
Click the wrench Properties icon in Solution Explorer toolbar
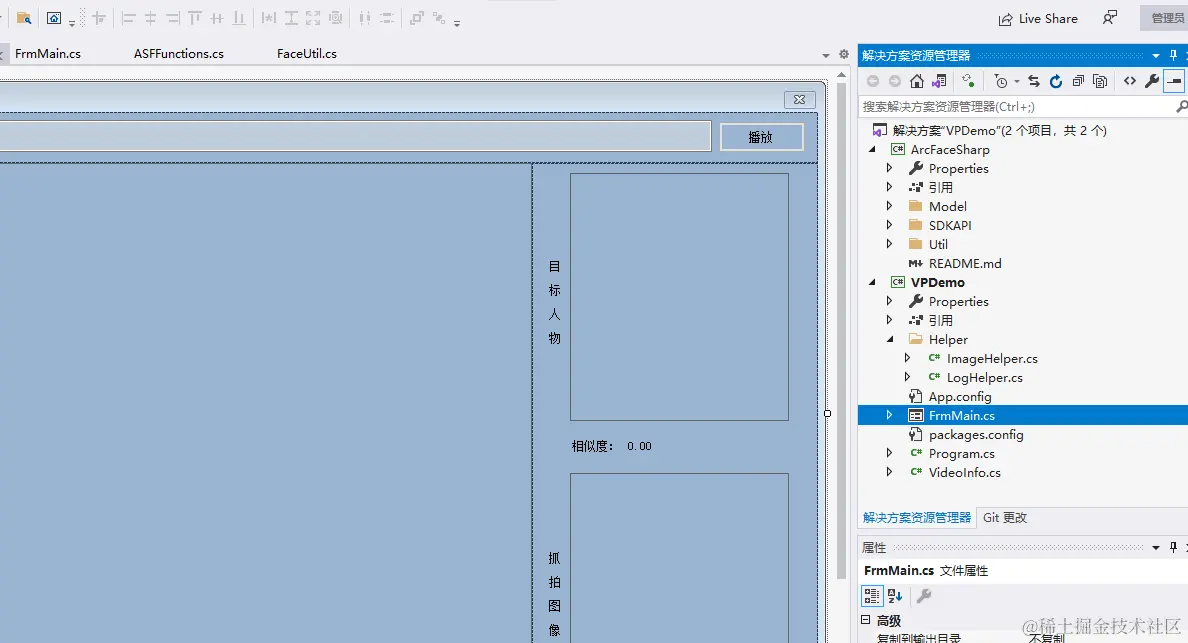[x=1152, y=81]
